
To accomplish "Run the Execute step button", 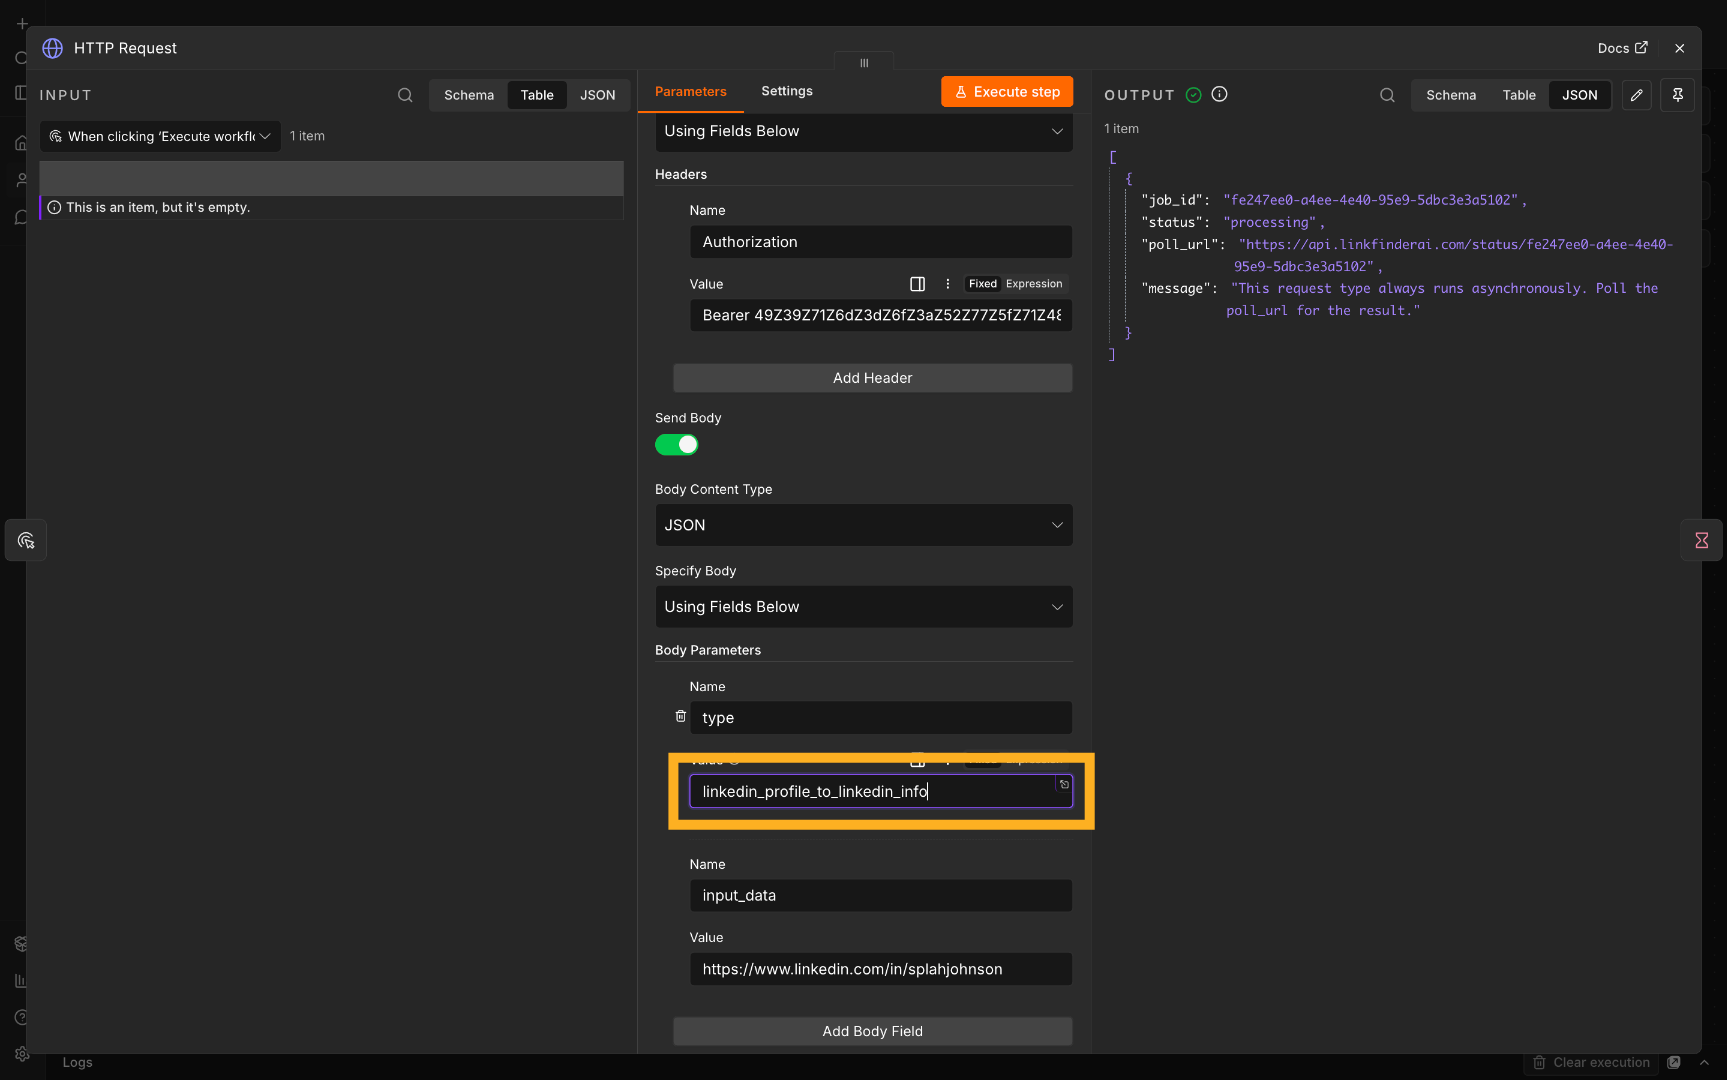I will (1007, 92).
